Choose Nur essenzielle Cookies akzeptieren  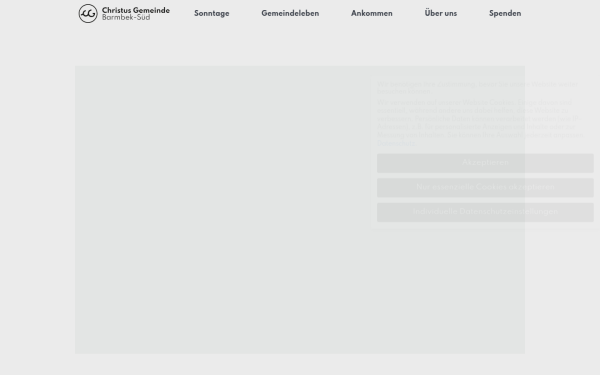click(x=485, y=188)
